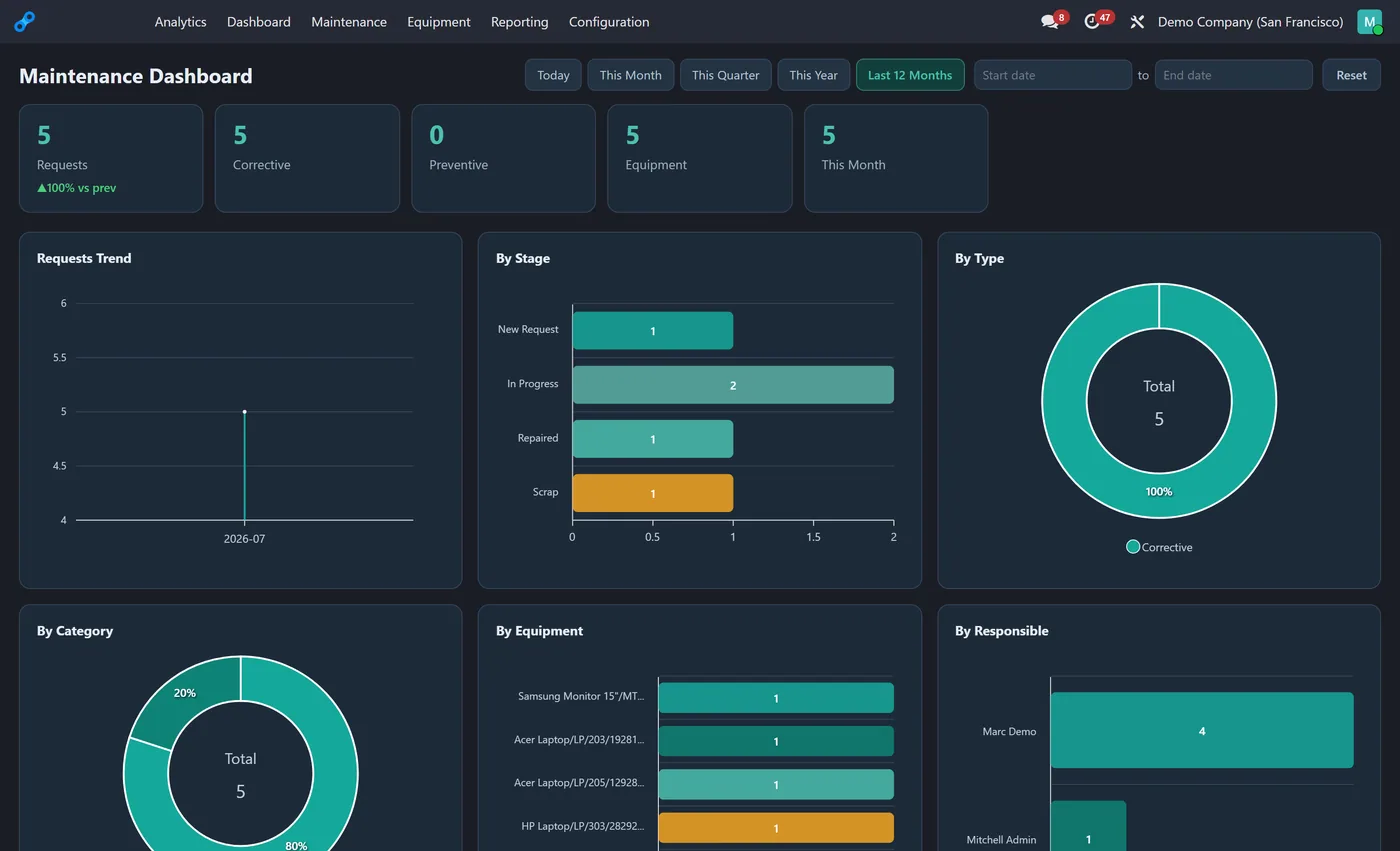
Task: Click the Repaired stage bar
Action: 652,439
